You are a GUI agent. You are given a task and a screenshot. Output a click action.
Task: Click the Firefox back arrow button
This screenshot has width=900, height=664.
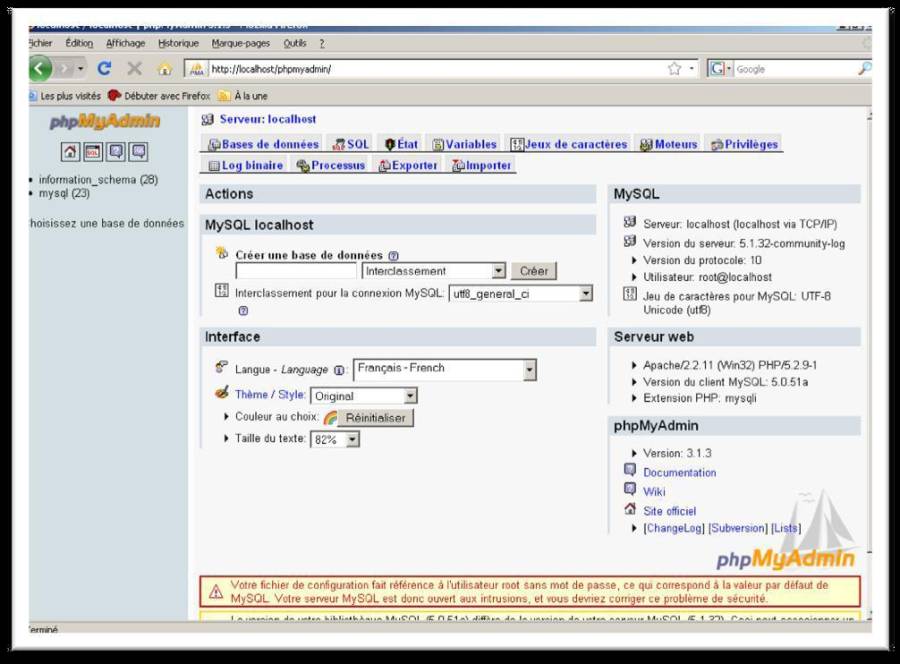[x=40, y=69]
